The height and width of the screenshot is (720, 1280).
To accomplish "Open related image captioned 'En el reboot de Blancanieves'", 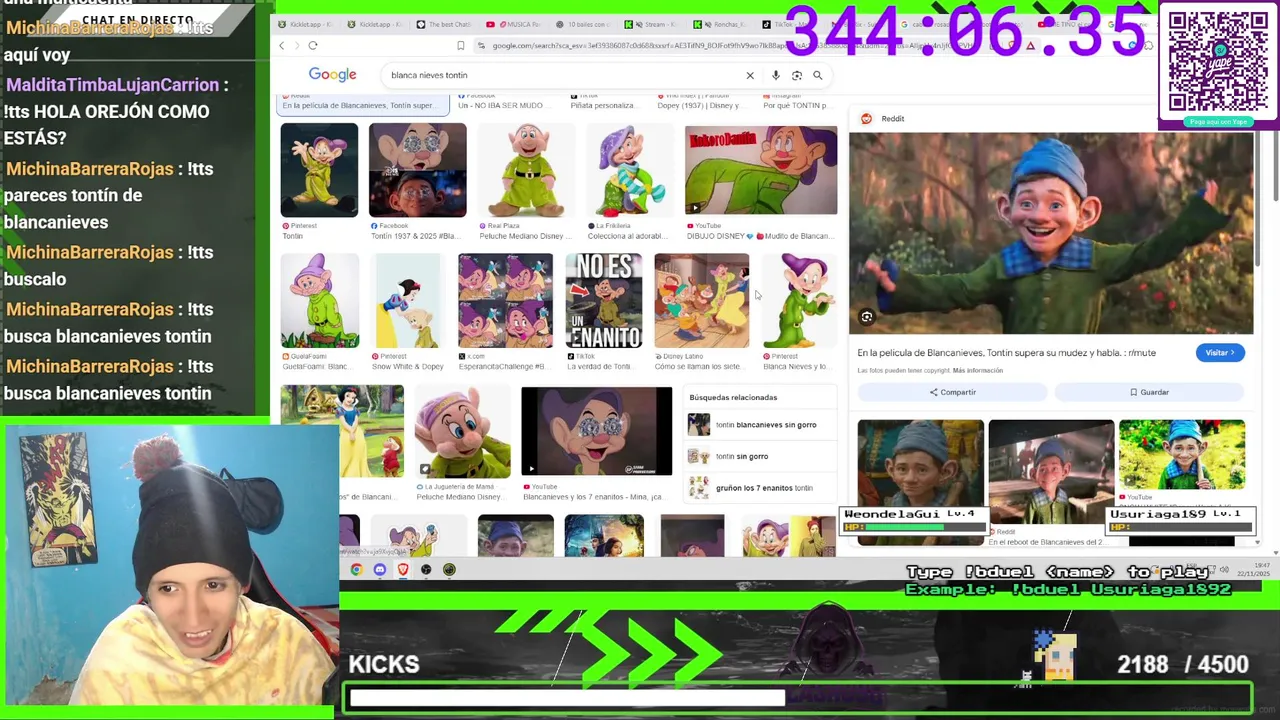I will [1051, 472].
